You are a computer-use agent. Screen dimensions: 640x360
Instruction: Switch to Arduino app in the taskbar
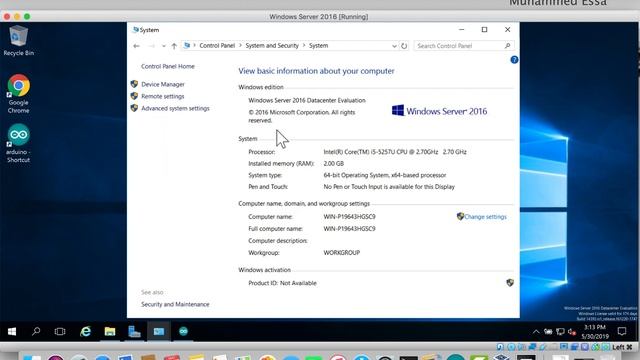pos(183,331)
